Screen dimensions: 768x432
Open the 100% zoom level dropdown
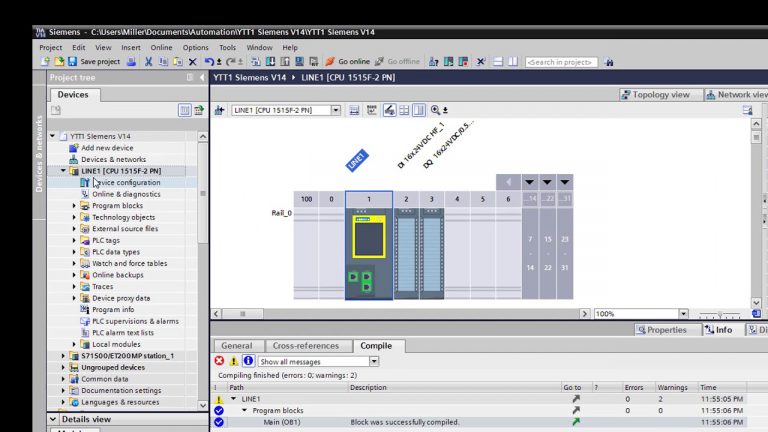683,314
